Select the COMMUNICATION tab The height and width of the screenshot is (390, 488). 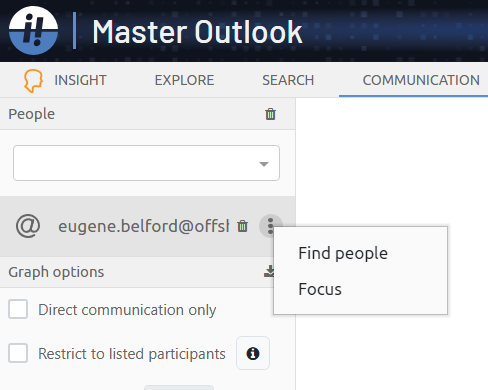(x=421, y=80)
